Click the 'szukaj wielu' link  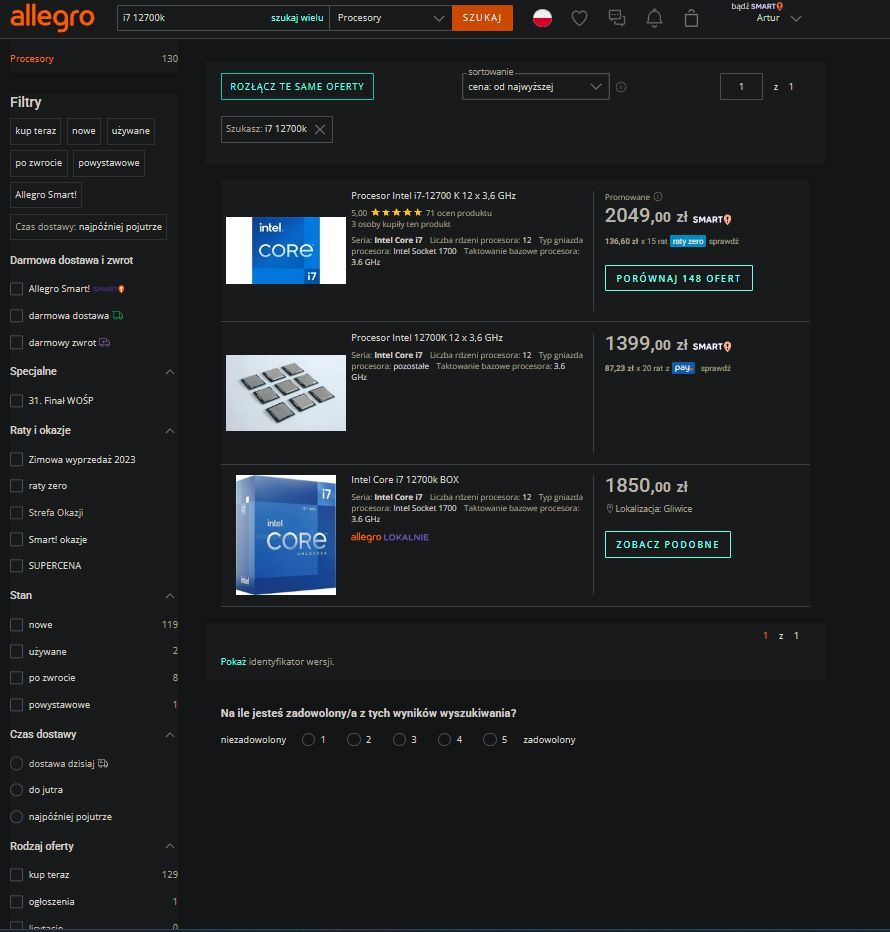(x=297, y=18)
